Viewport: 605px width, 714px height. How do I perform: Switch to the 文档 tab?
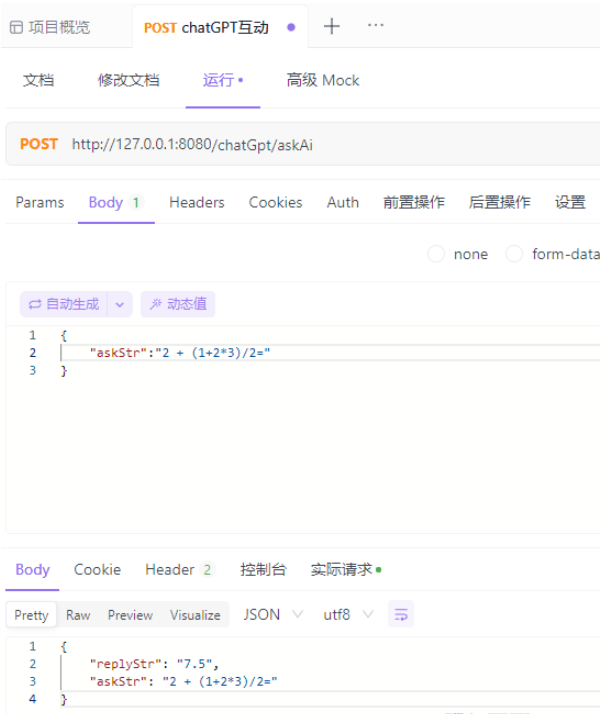tap(38, 80)
